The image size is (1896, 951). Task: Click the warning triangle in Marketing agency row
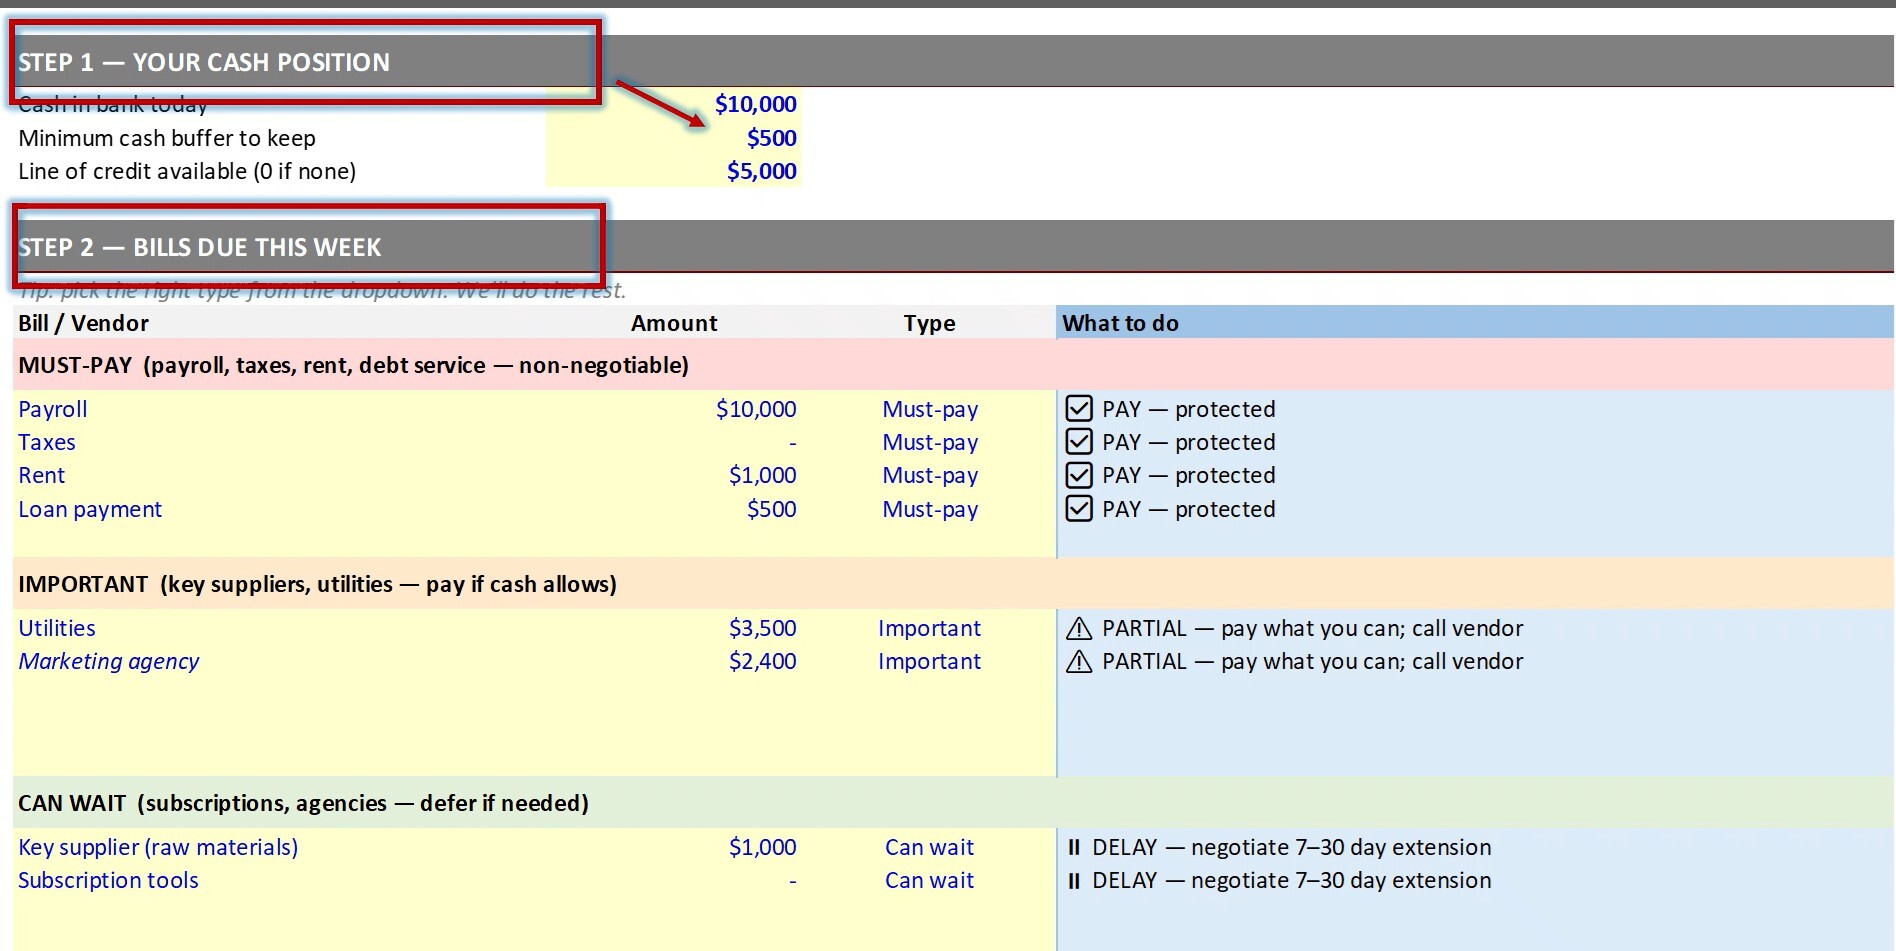(1079, 661)
